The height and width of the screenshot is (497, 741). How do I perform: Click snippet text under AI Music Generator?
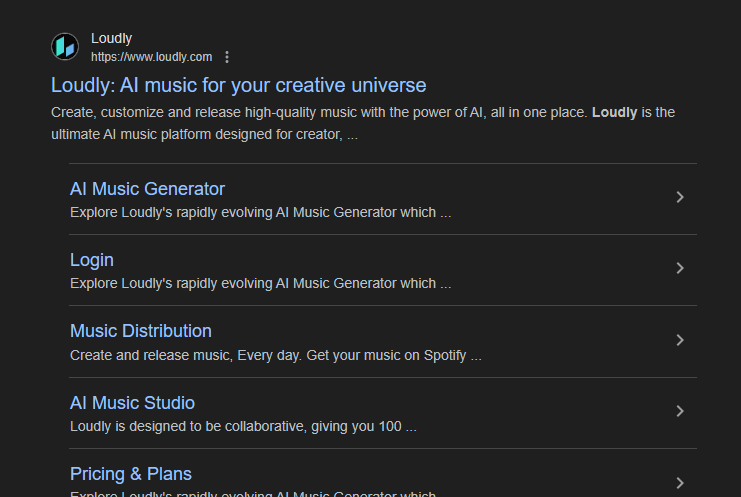tap(260, 213)
